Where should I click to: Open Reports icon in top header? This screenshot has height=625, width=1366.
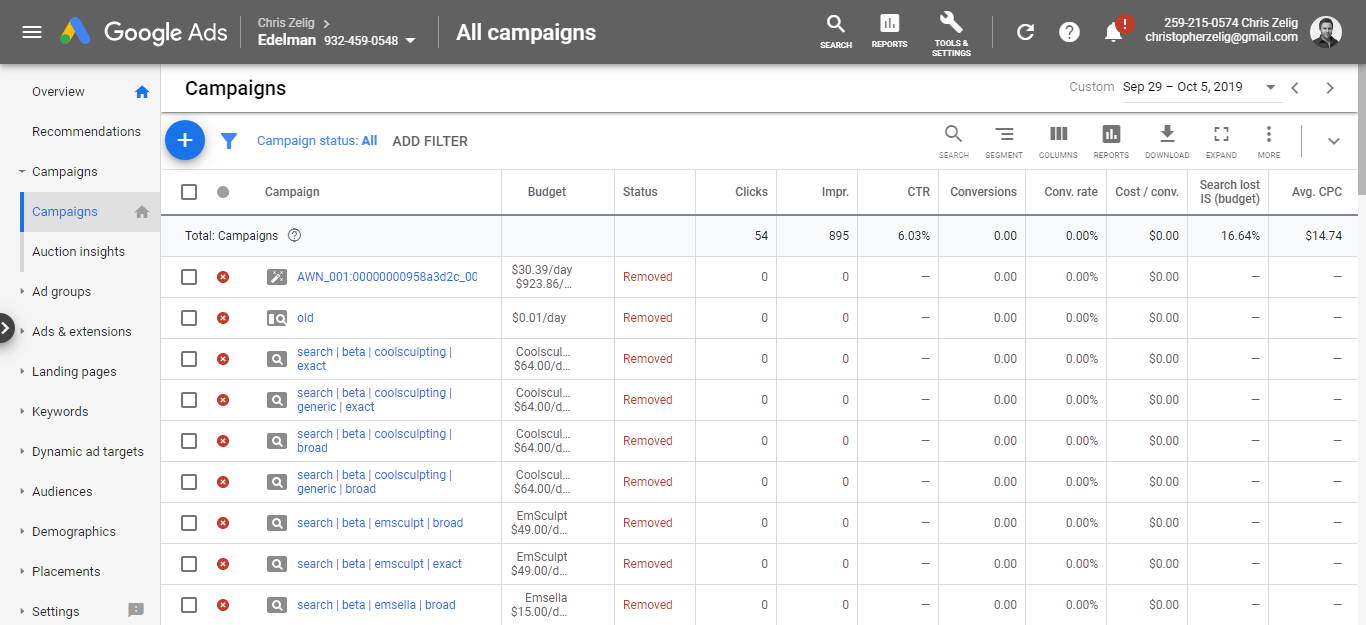[x=889, y=31]
